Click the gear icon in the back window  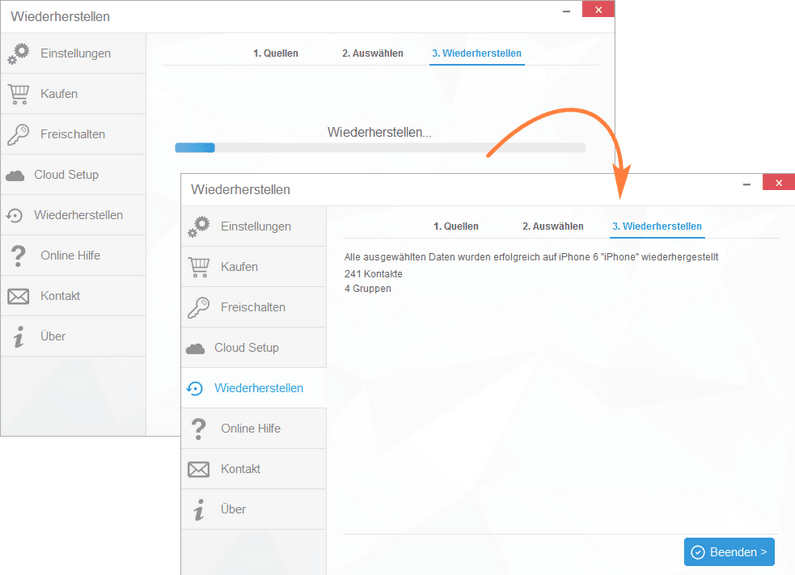[18, 54]
